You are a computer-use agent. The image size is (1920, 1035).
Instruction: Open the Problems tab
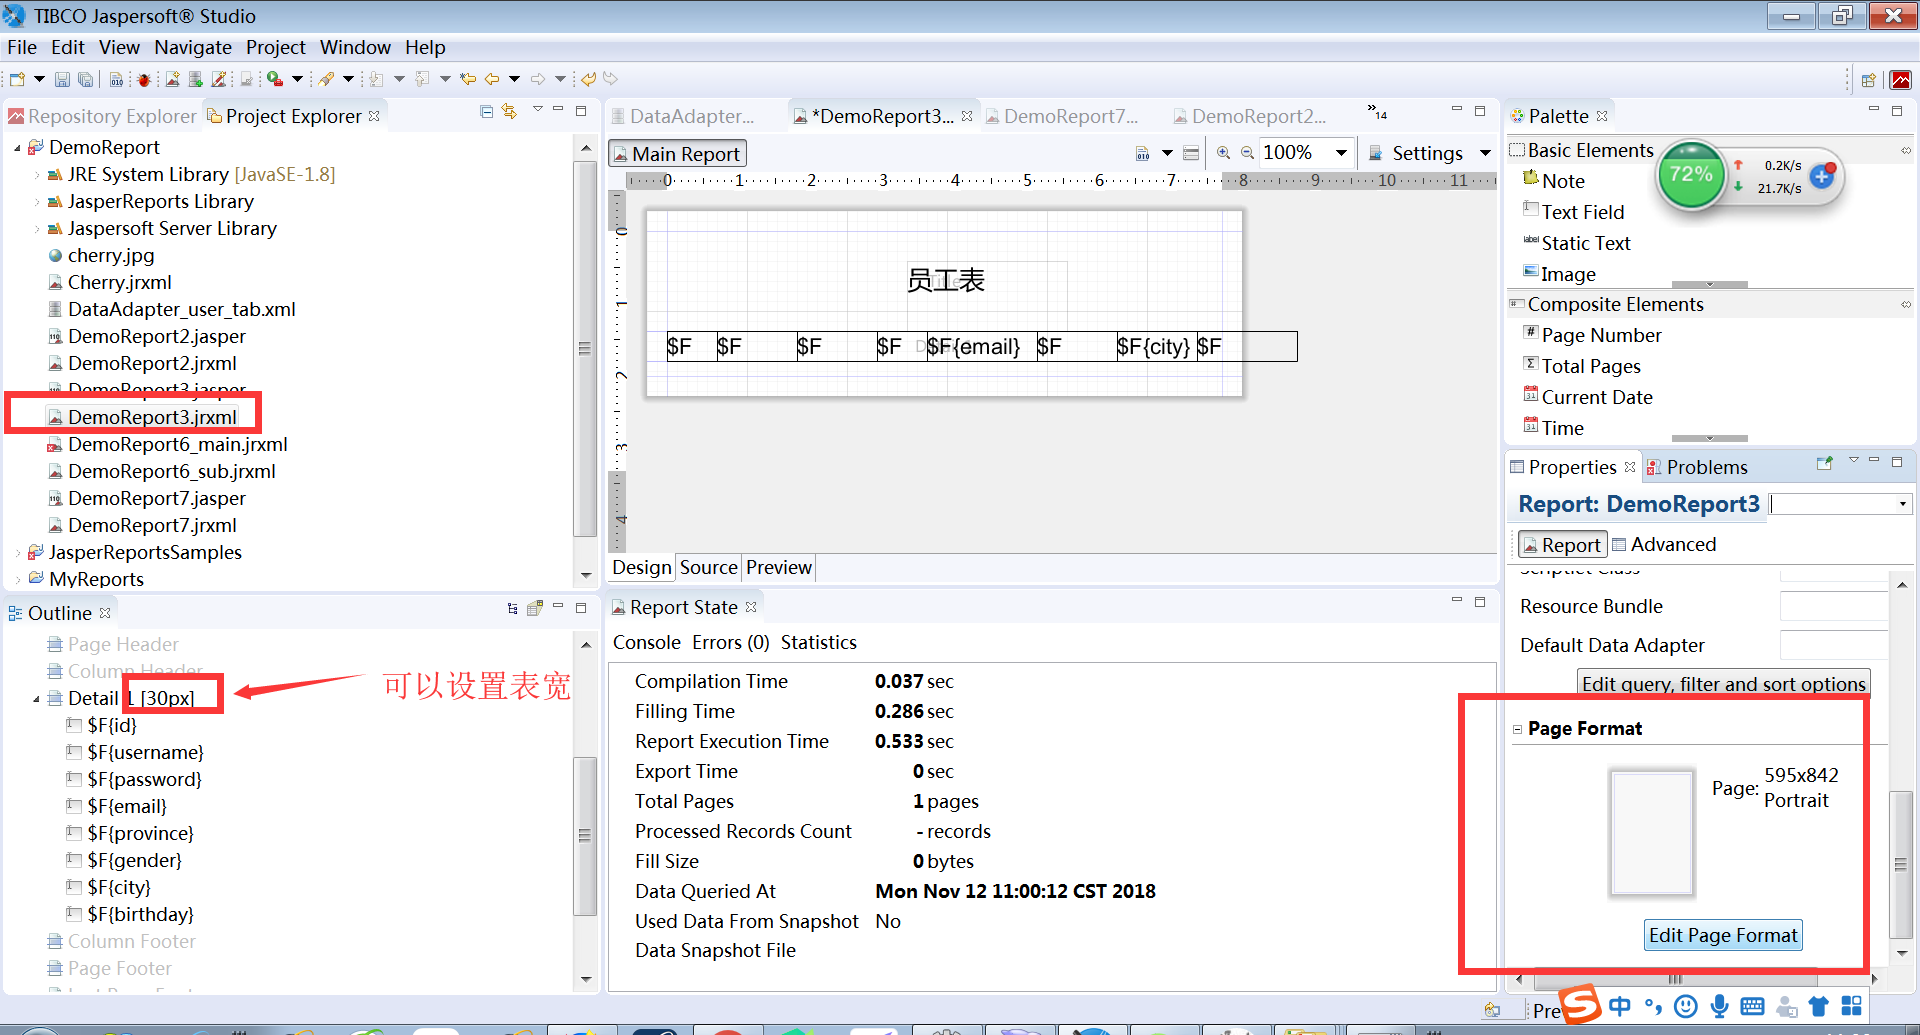(x=1697, y=467)
